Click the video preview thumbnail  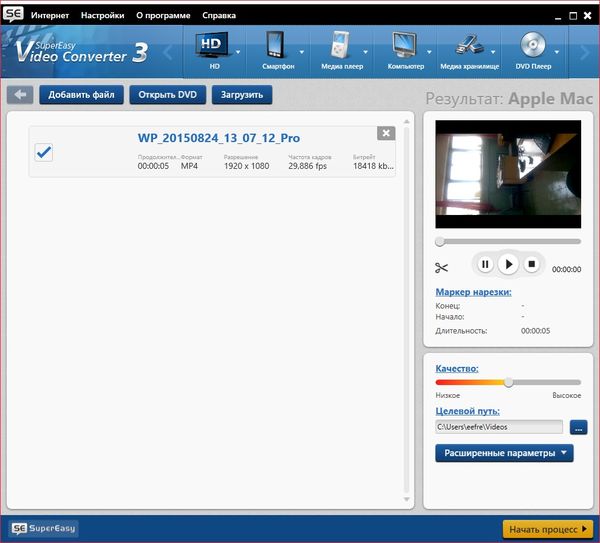(508, 174)
